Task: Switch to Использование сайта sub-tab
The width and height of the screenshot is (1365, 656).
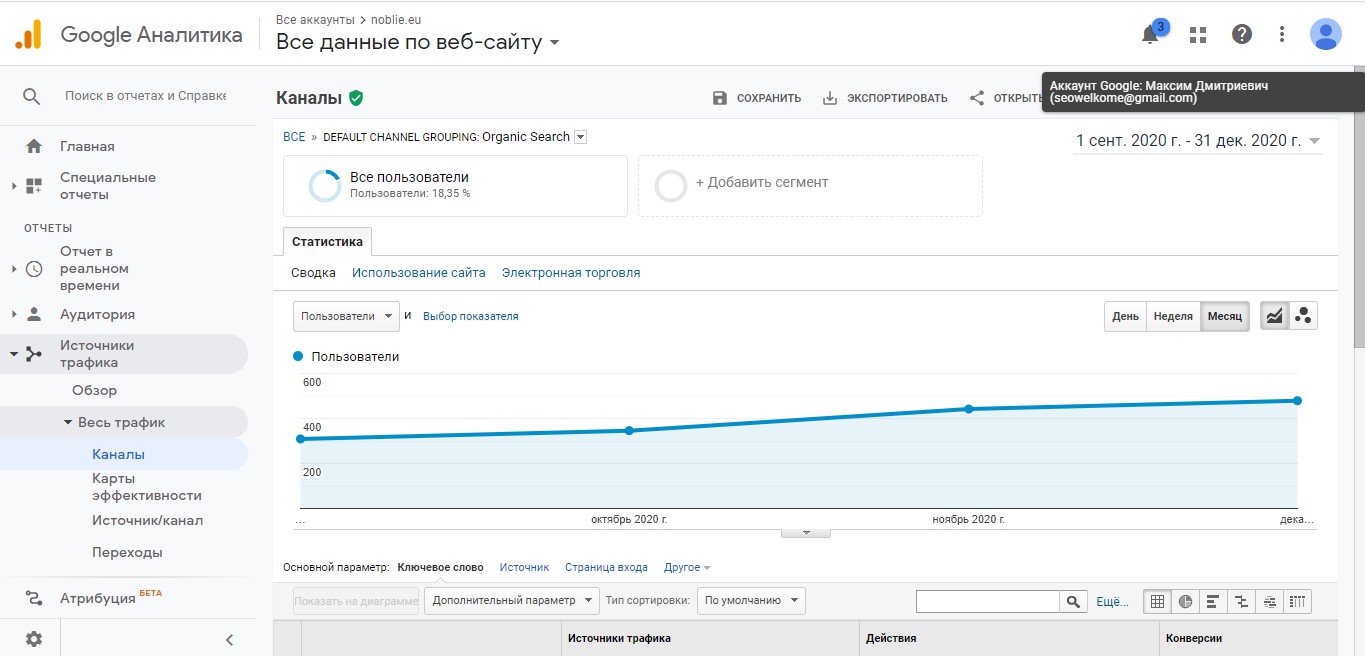Action: [419, 272]
